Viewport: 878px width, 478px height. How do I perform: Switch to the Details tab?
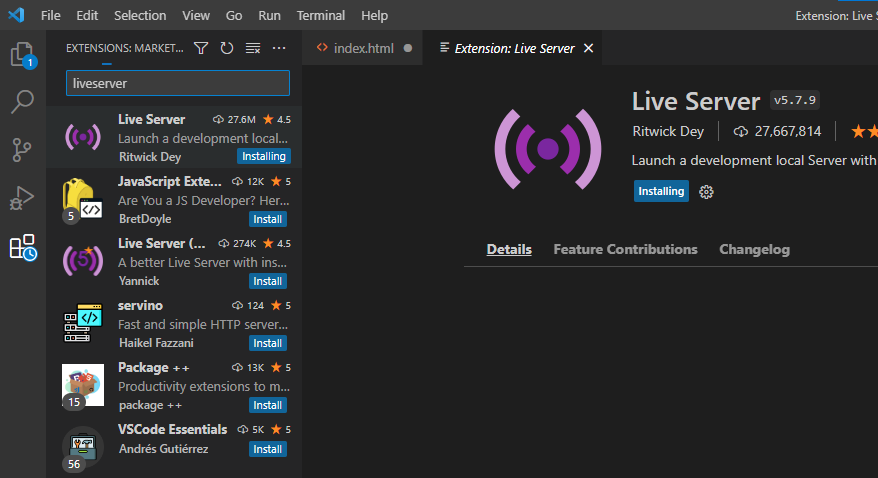coord(509,250)
